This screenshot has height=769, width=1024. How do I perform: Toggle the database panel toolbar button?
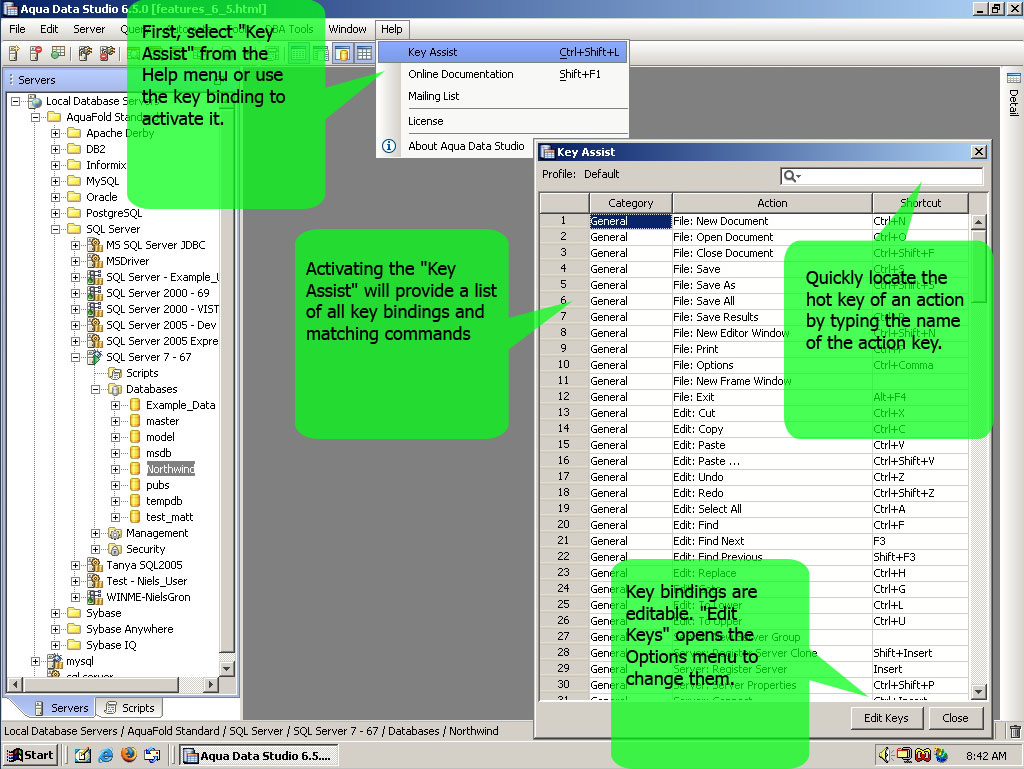(342, 54)
